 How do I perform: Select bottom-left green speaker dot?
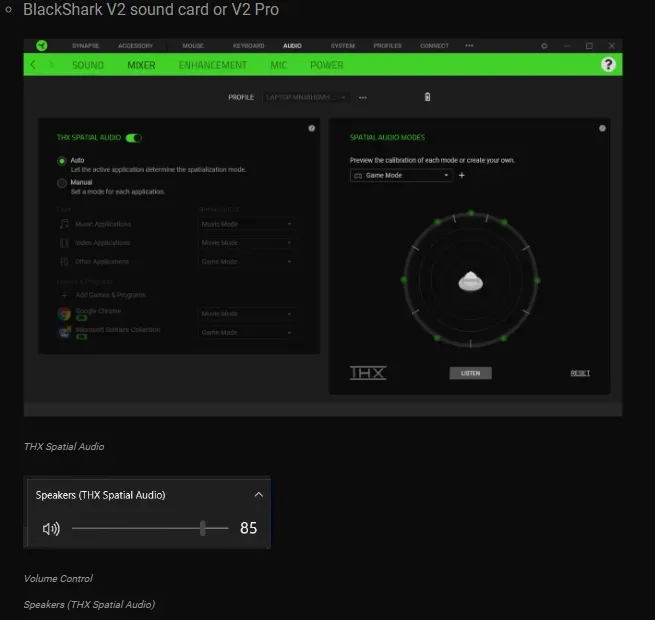[x=437, y=338]
